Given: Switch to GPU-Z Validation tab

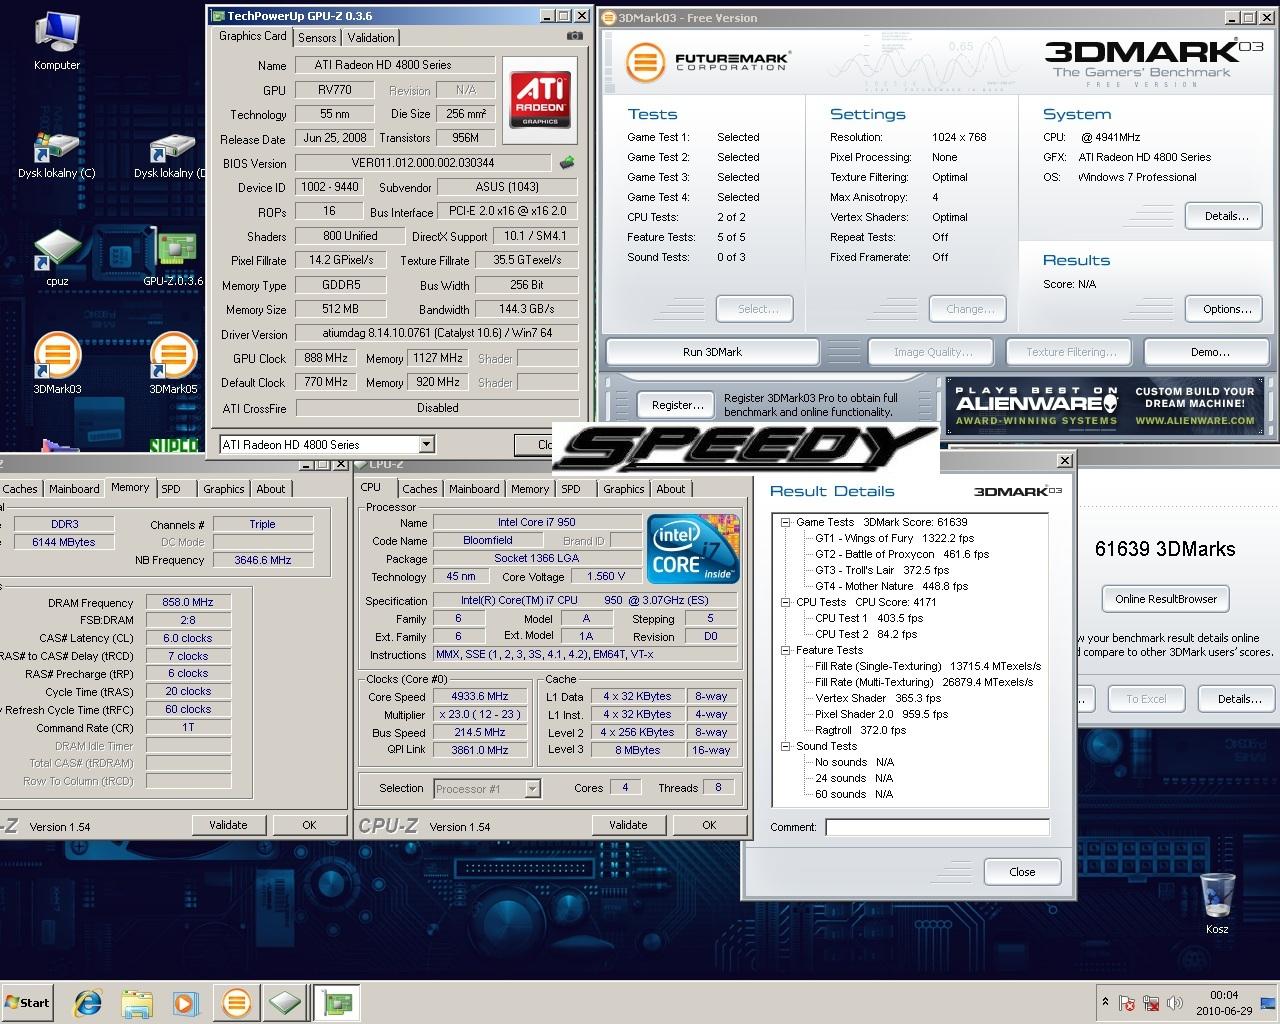Looking at the screenshot, I should point(371,38).
